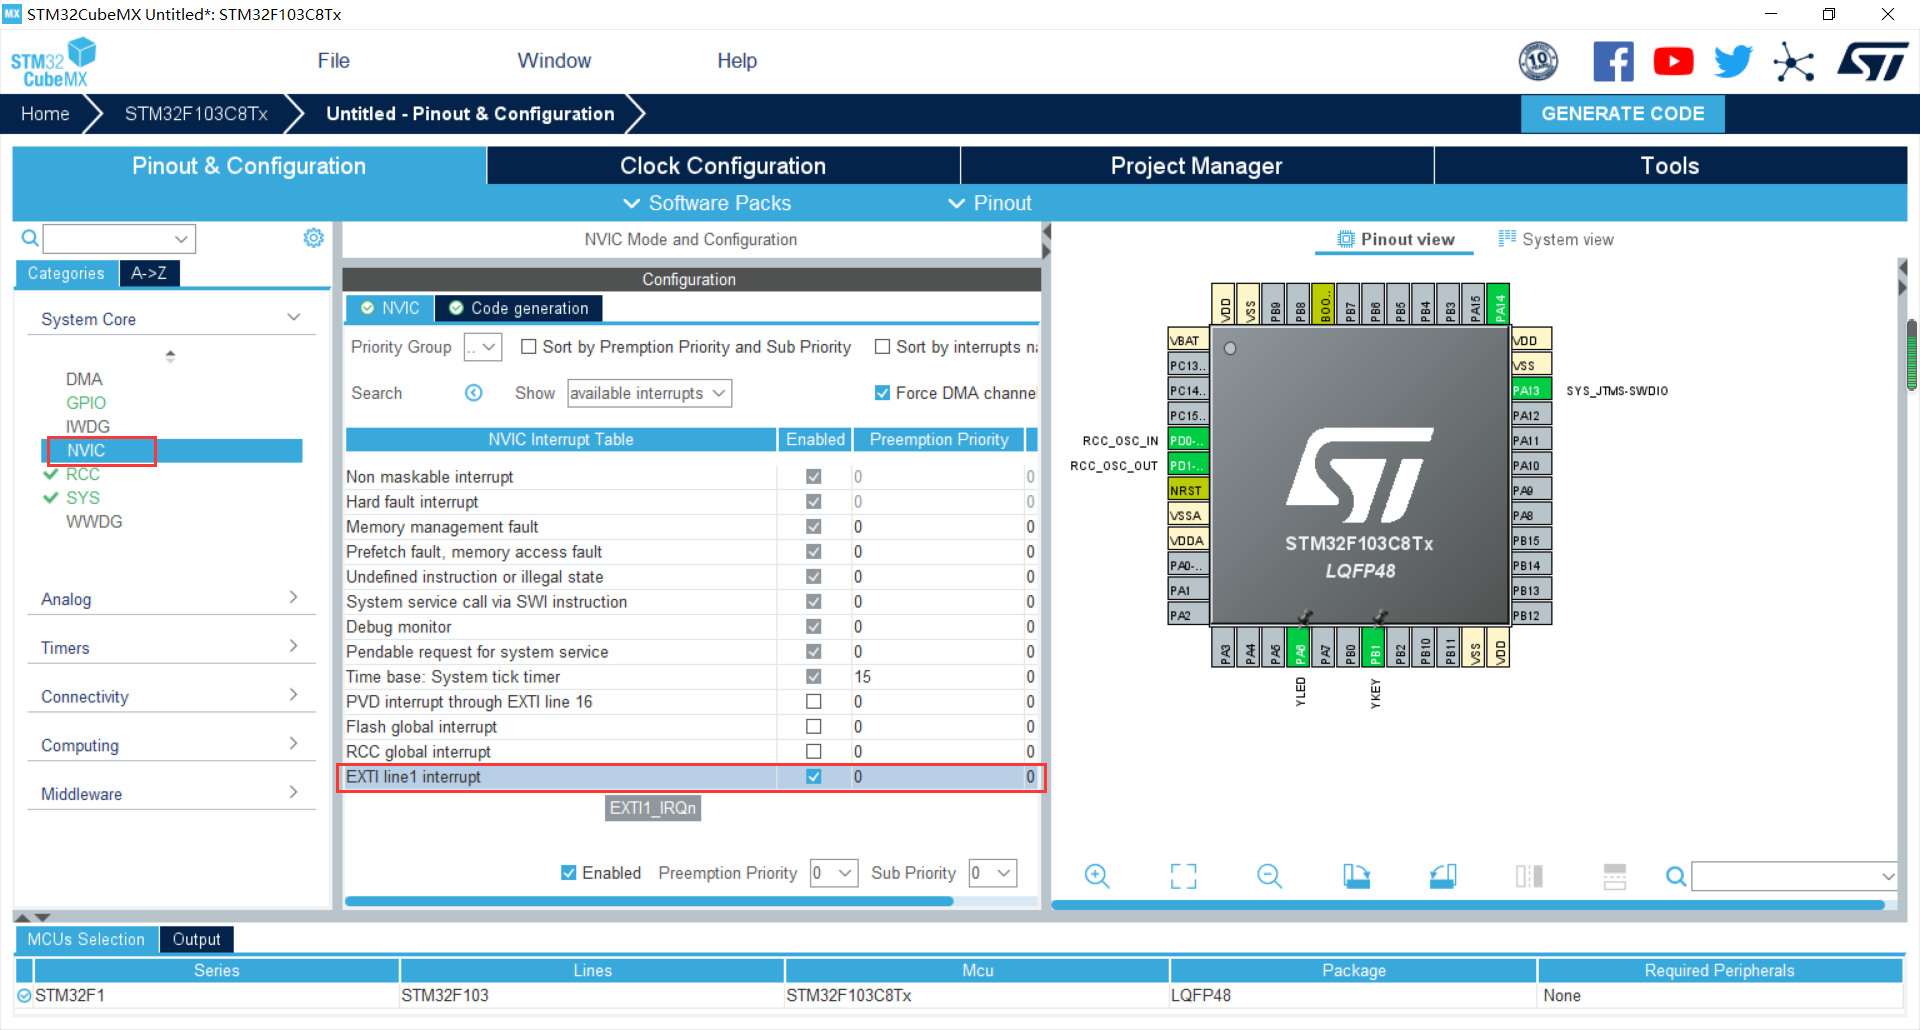Click the ST logo icon

click(x=1873, y=62)
